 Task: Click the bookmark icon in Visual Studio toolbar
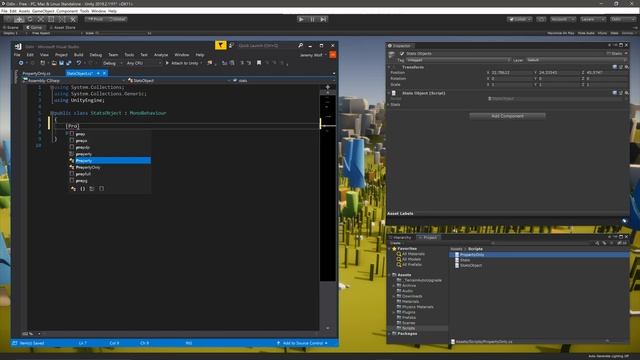[259, 63]
